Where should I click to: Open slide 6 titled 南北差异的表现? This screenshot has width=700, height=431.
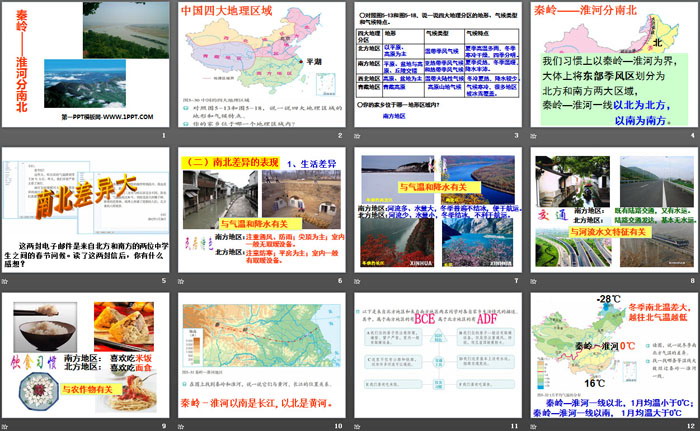coord(260,212)
